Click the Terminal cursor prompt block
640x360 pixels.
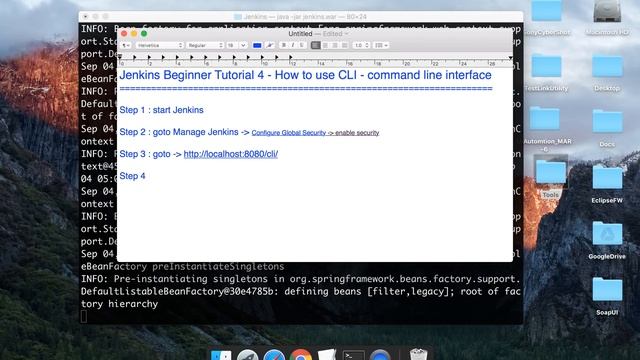tap(84, 316)
